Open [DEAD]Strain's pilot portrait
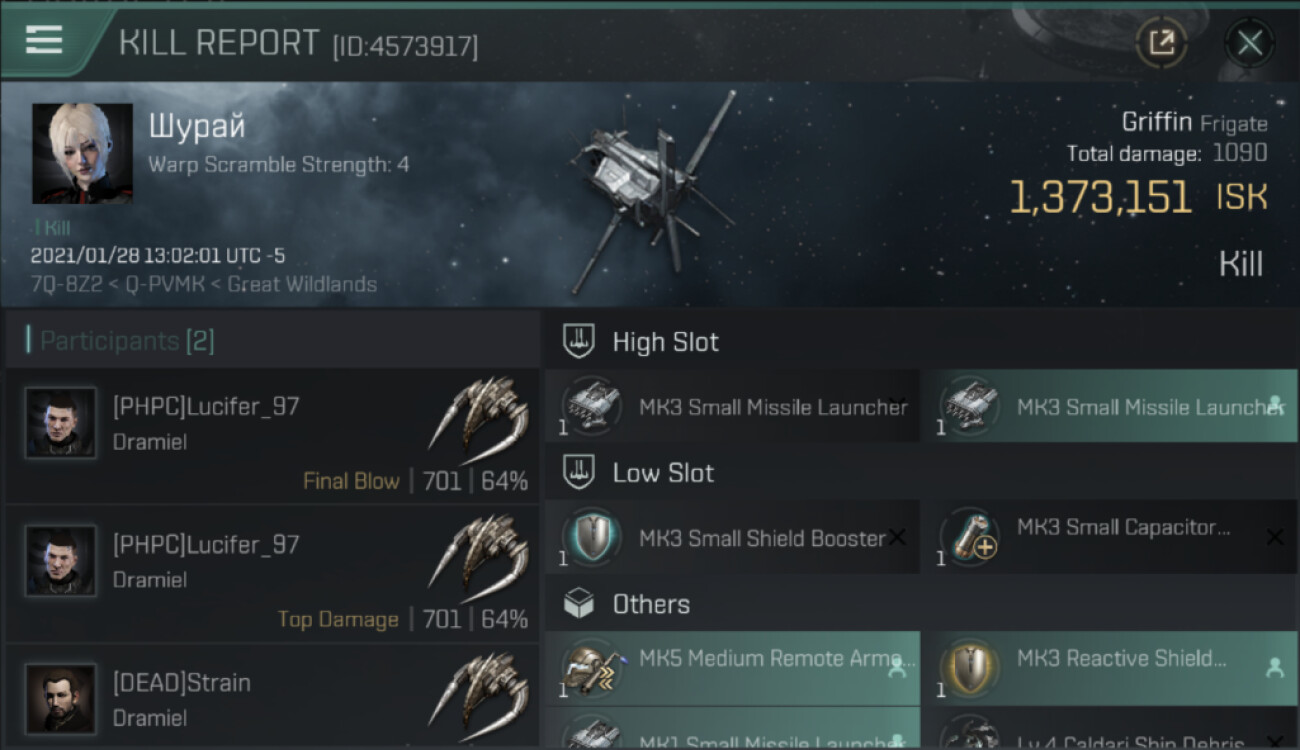 tap(61, 698)
